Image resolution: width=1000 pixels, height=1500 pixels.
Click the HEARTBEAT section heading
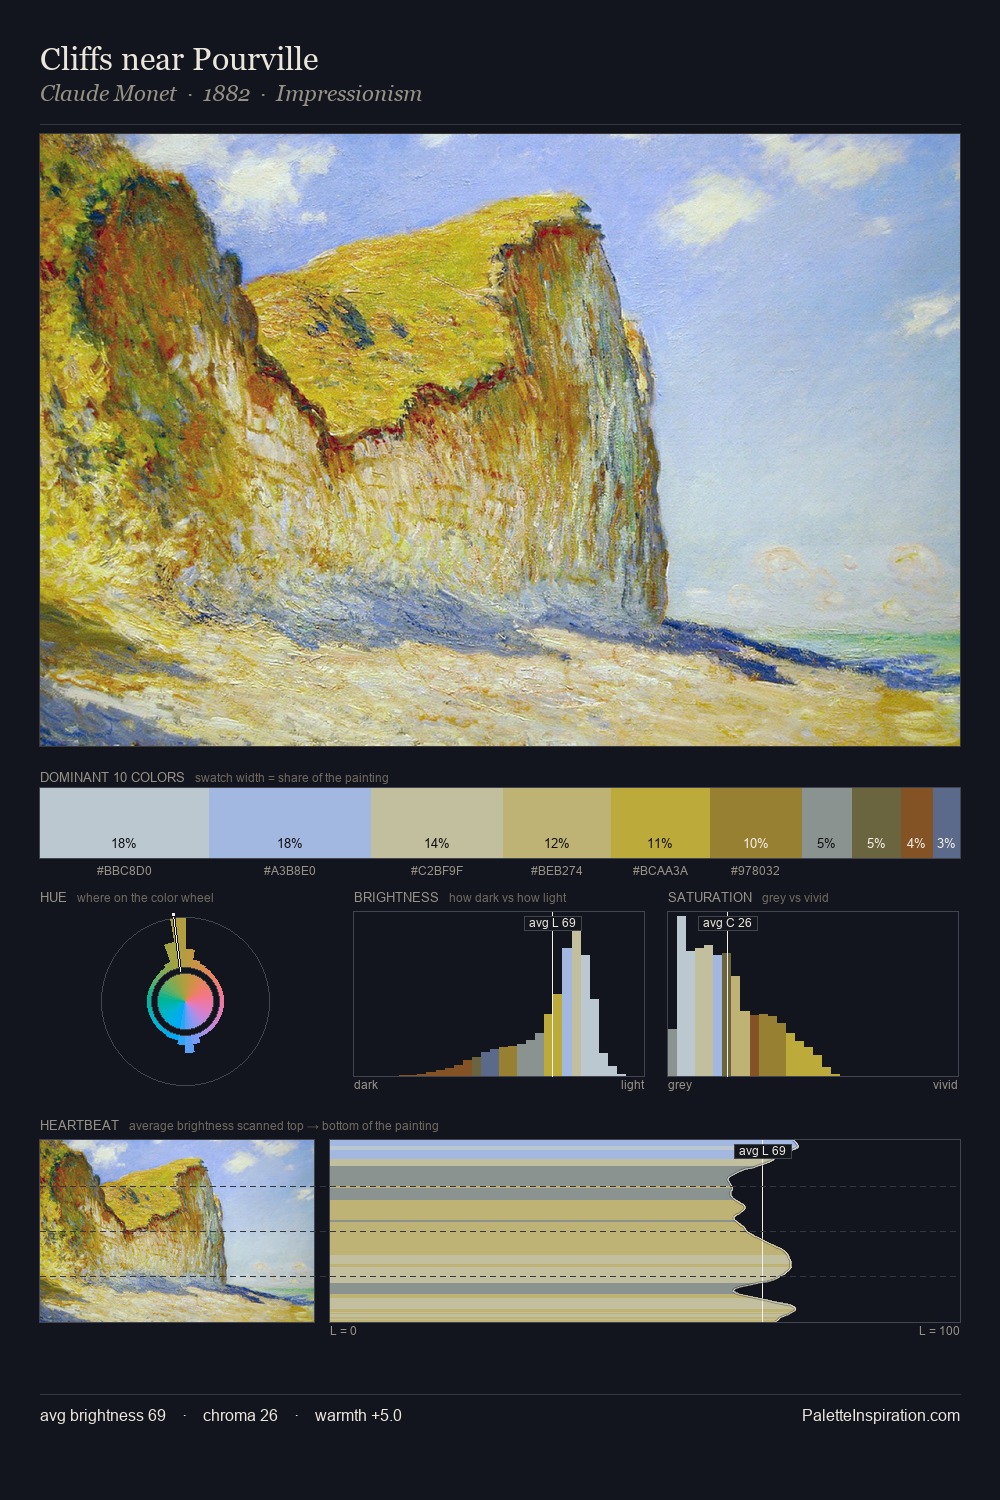coord(79,1125)
